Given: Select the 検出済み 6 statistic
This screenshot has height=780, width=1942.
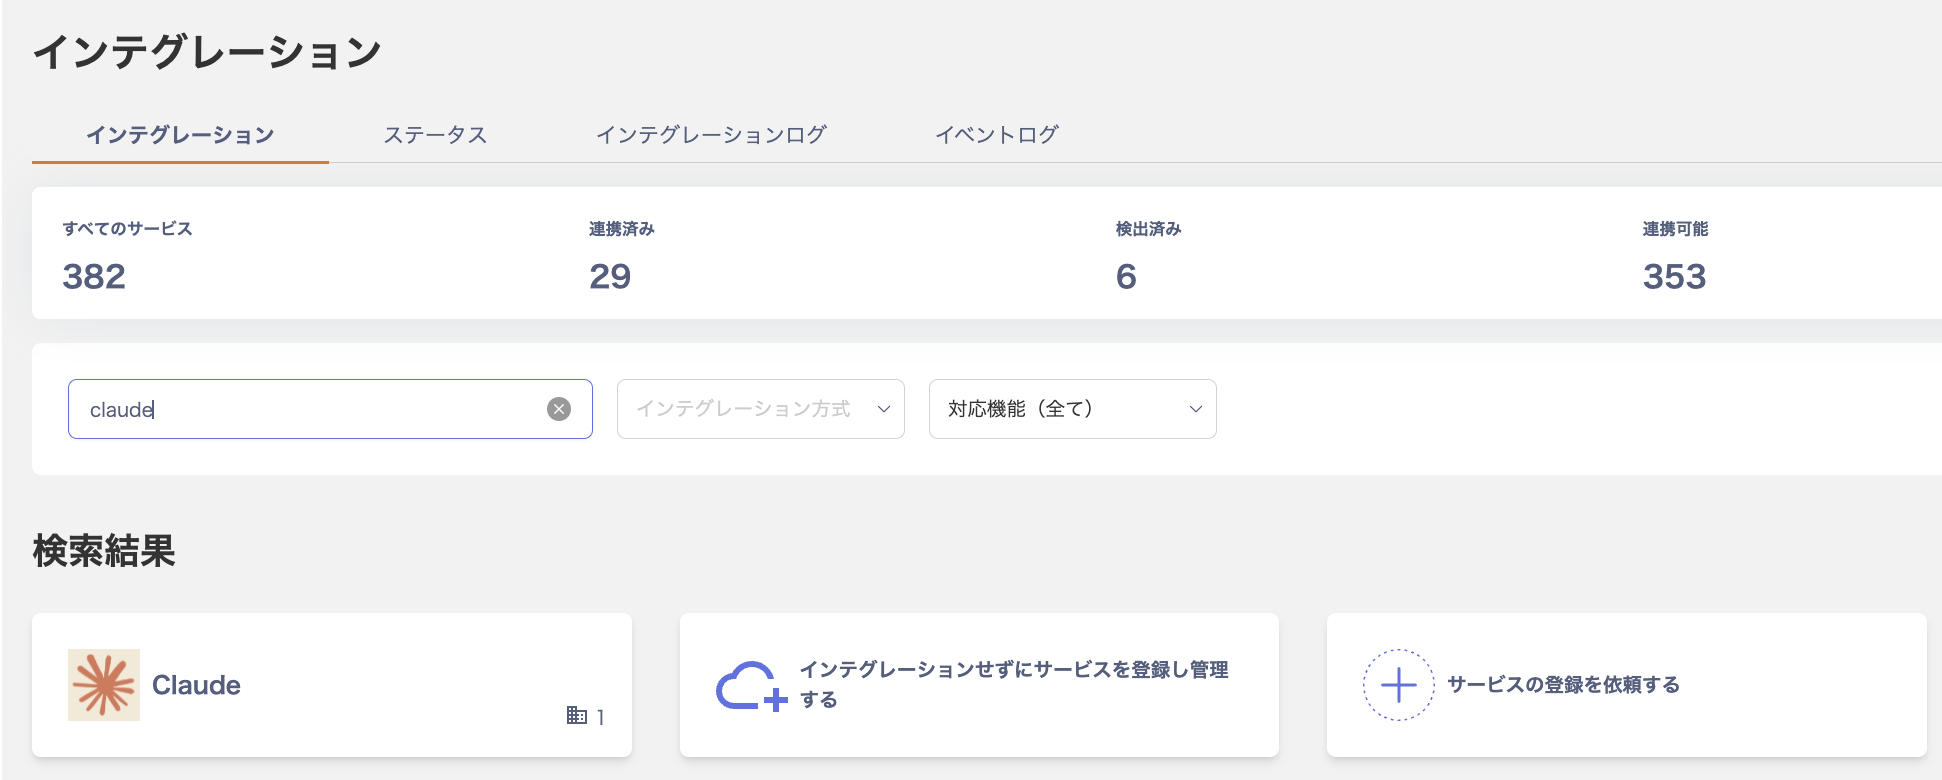Looking at the screenshot, I should 1126,276.
